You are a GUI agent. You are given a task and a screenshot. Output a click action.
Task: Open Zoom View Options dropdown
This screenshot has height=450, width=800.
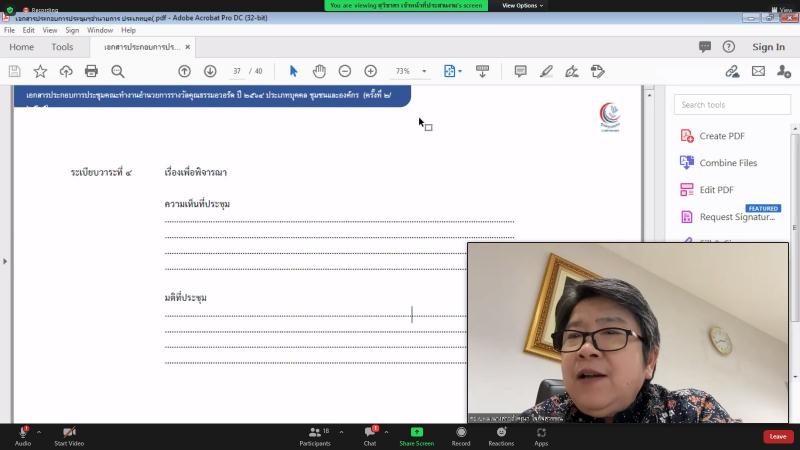click(x=522, y=6)
